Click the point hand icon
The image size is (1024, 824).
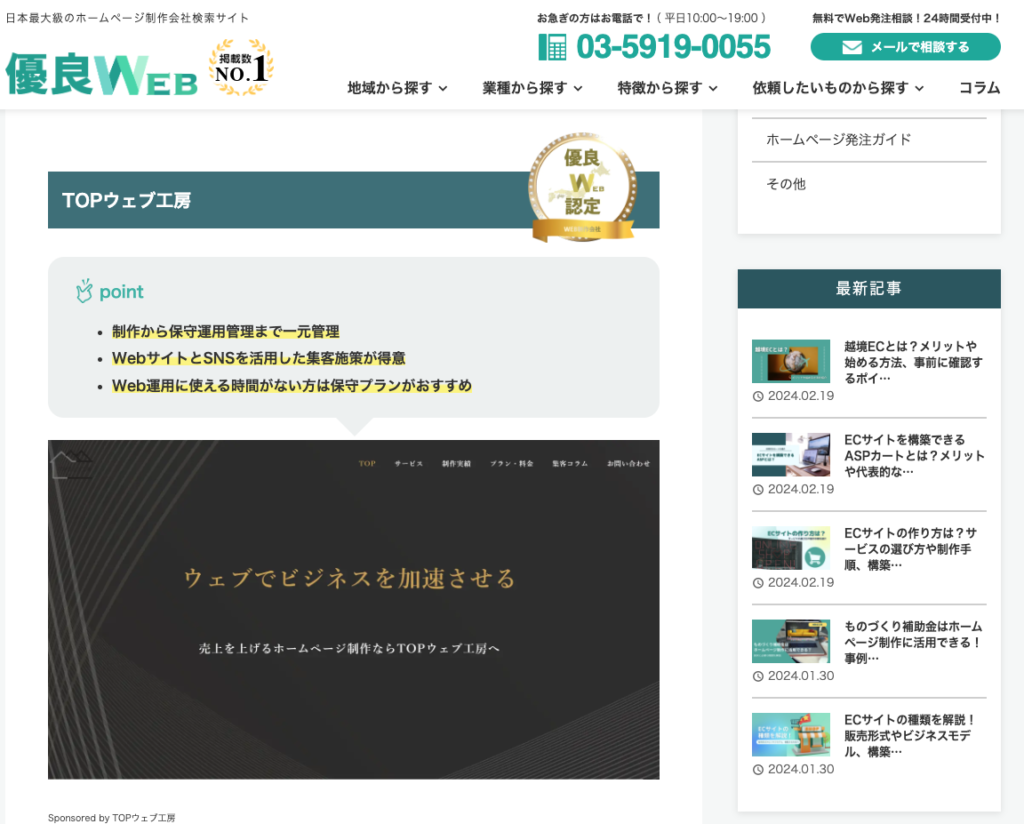pos(84,291)
